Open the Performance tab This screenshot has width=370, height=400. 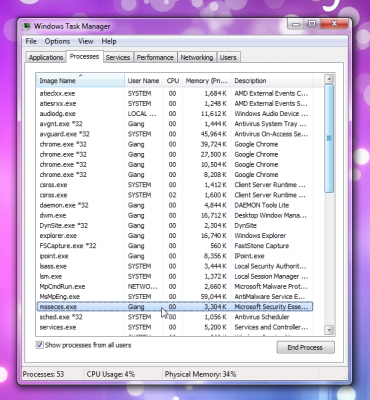click(155, 57)
